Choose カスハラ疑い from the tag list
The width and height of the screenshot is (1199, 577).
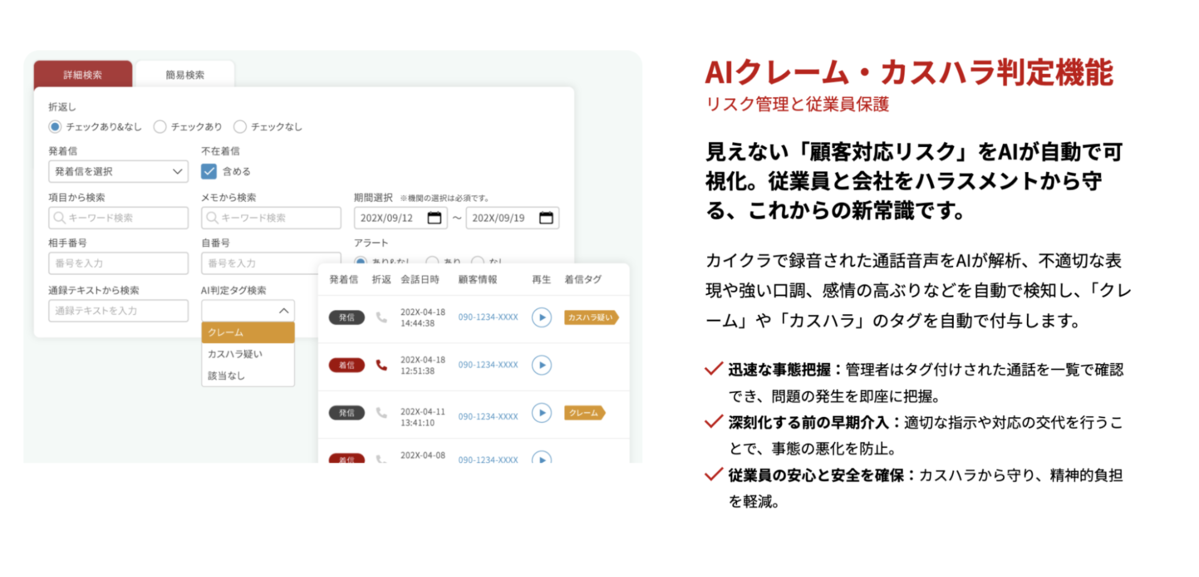(235, 354)
